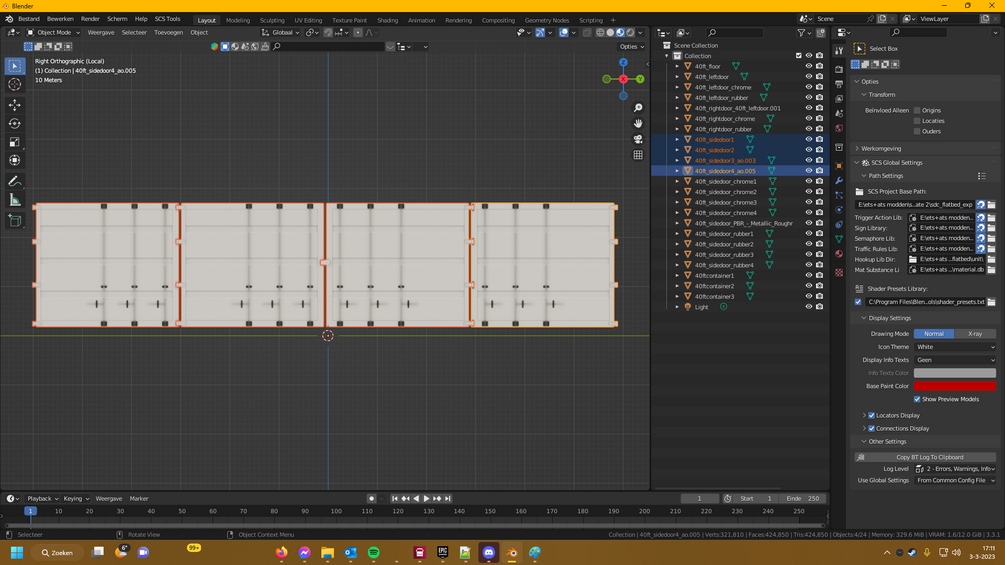Hide 40ft_floor using its eye icon
1005x565 pixels.
point(809,67)
